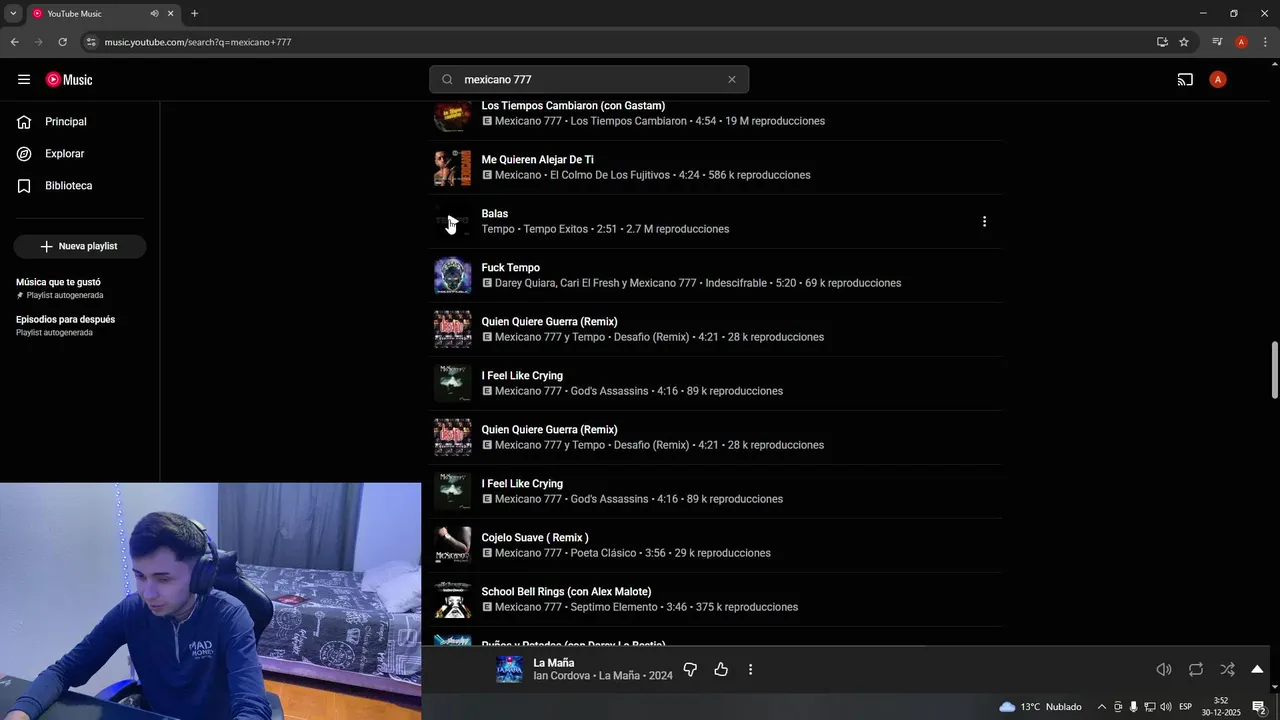Open the Chrome profile avatar
The image size is (1280, 720).
pos(1241,42)
